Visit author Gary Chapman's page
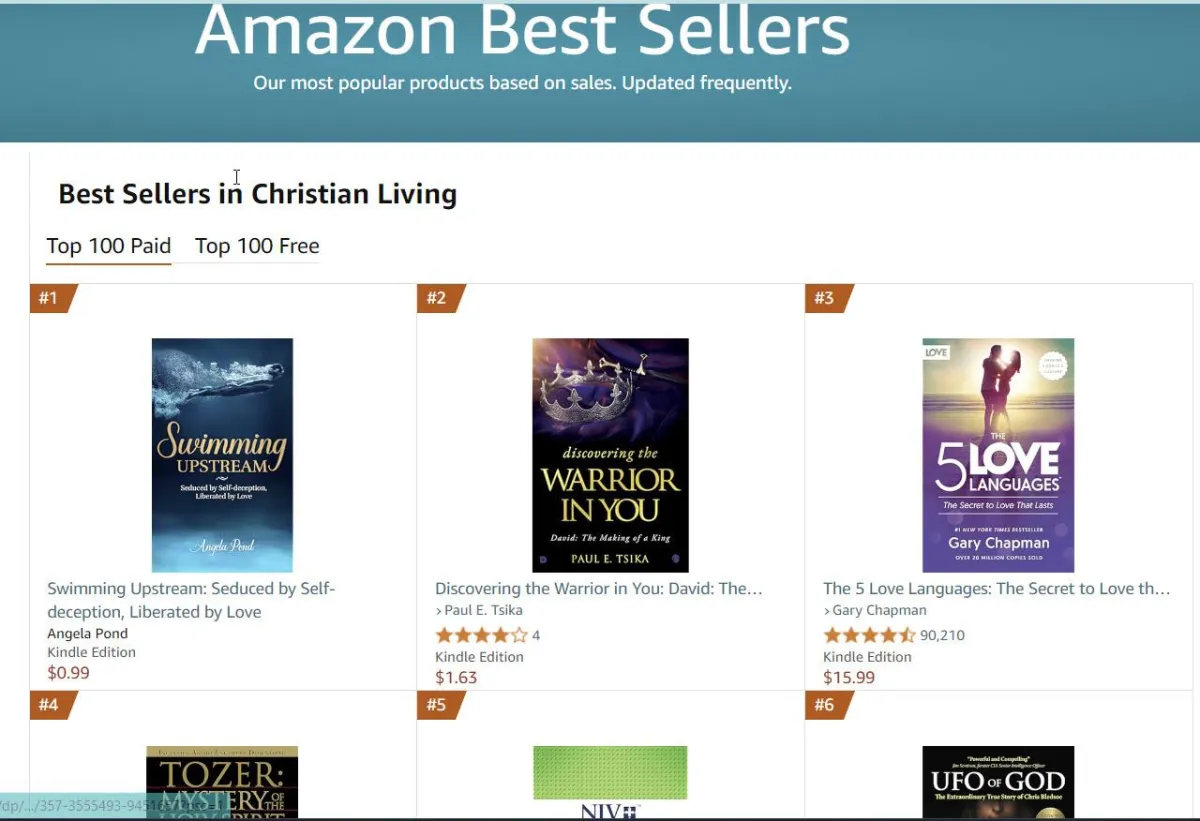1200x821 pixels. pyautogui.click(x=880, y=610)
